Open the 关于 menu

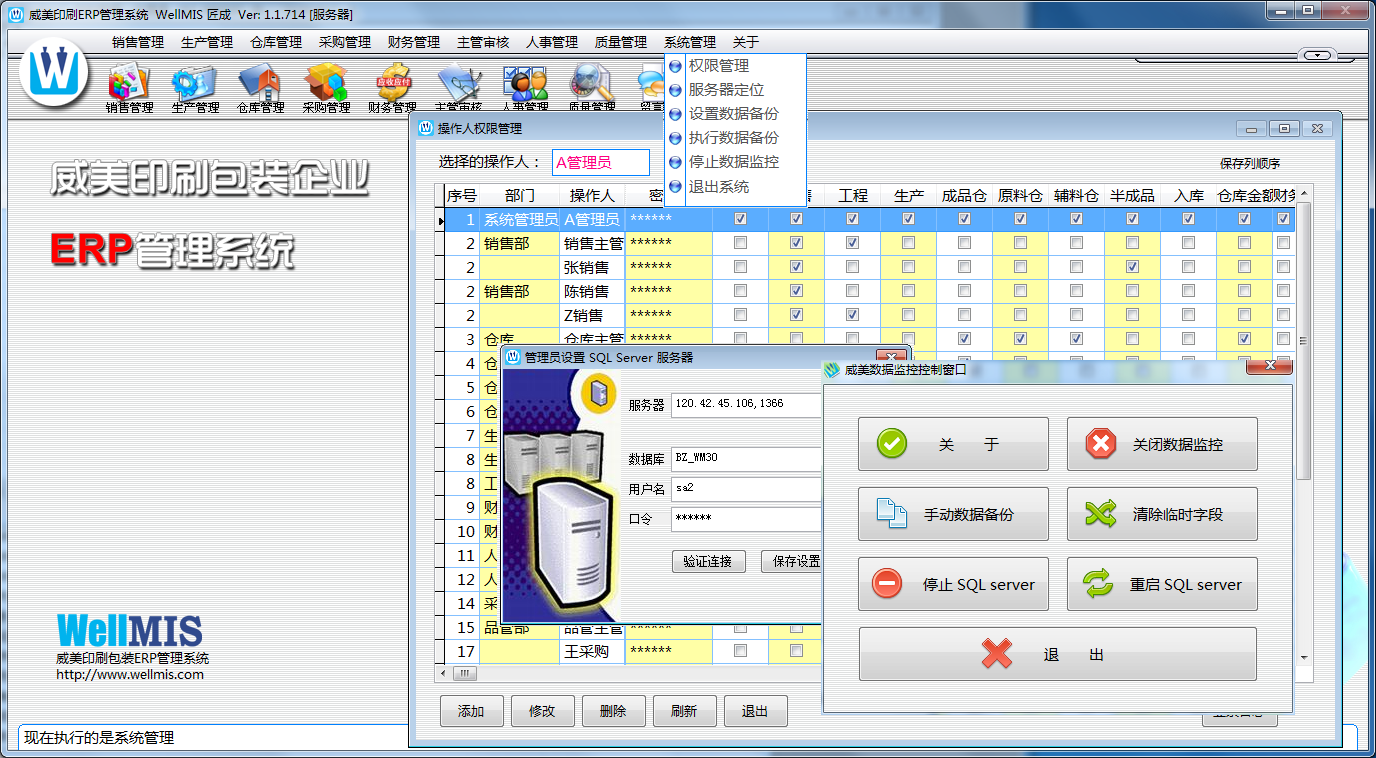point(746,42)
